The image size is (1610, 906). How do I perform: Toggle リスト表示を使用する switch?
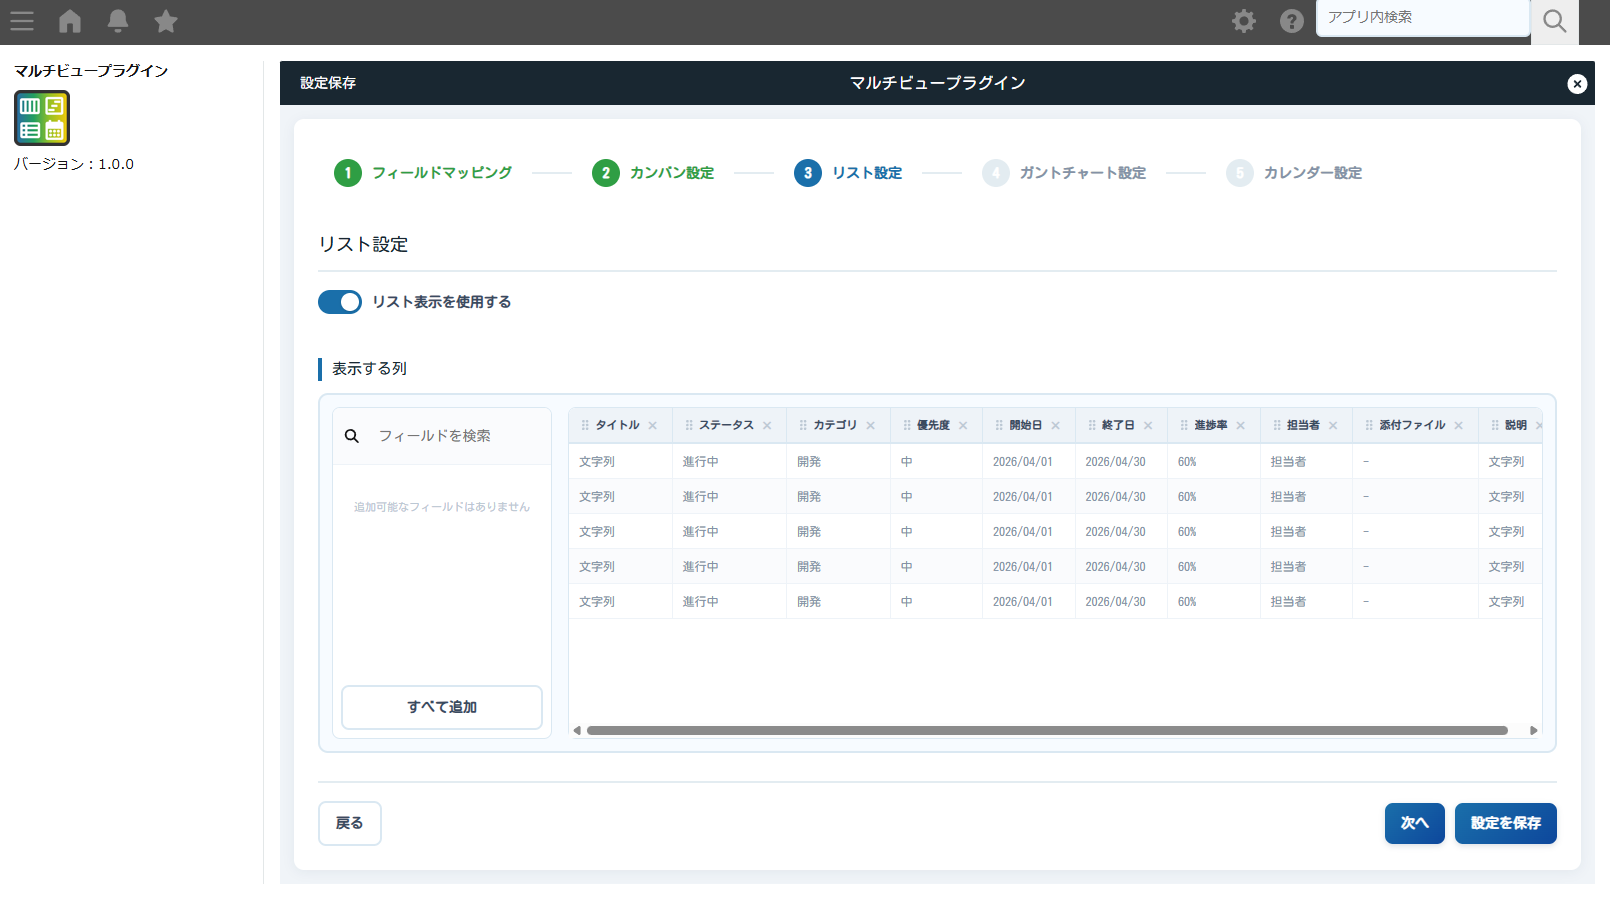click(x=340, y=302)
